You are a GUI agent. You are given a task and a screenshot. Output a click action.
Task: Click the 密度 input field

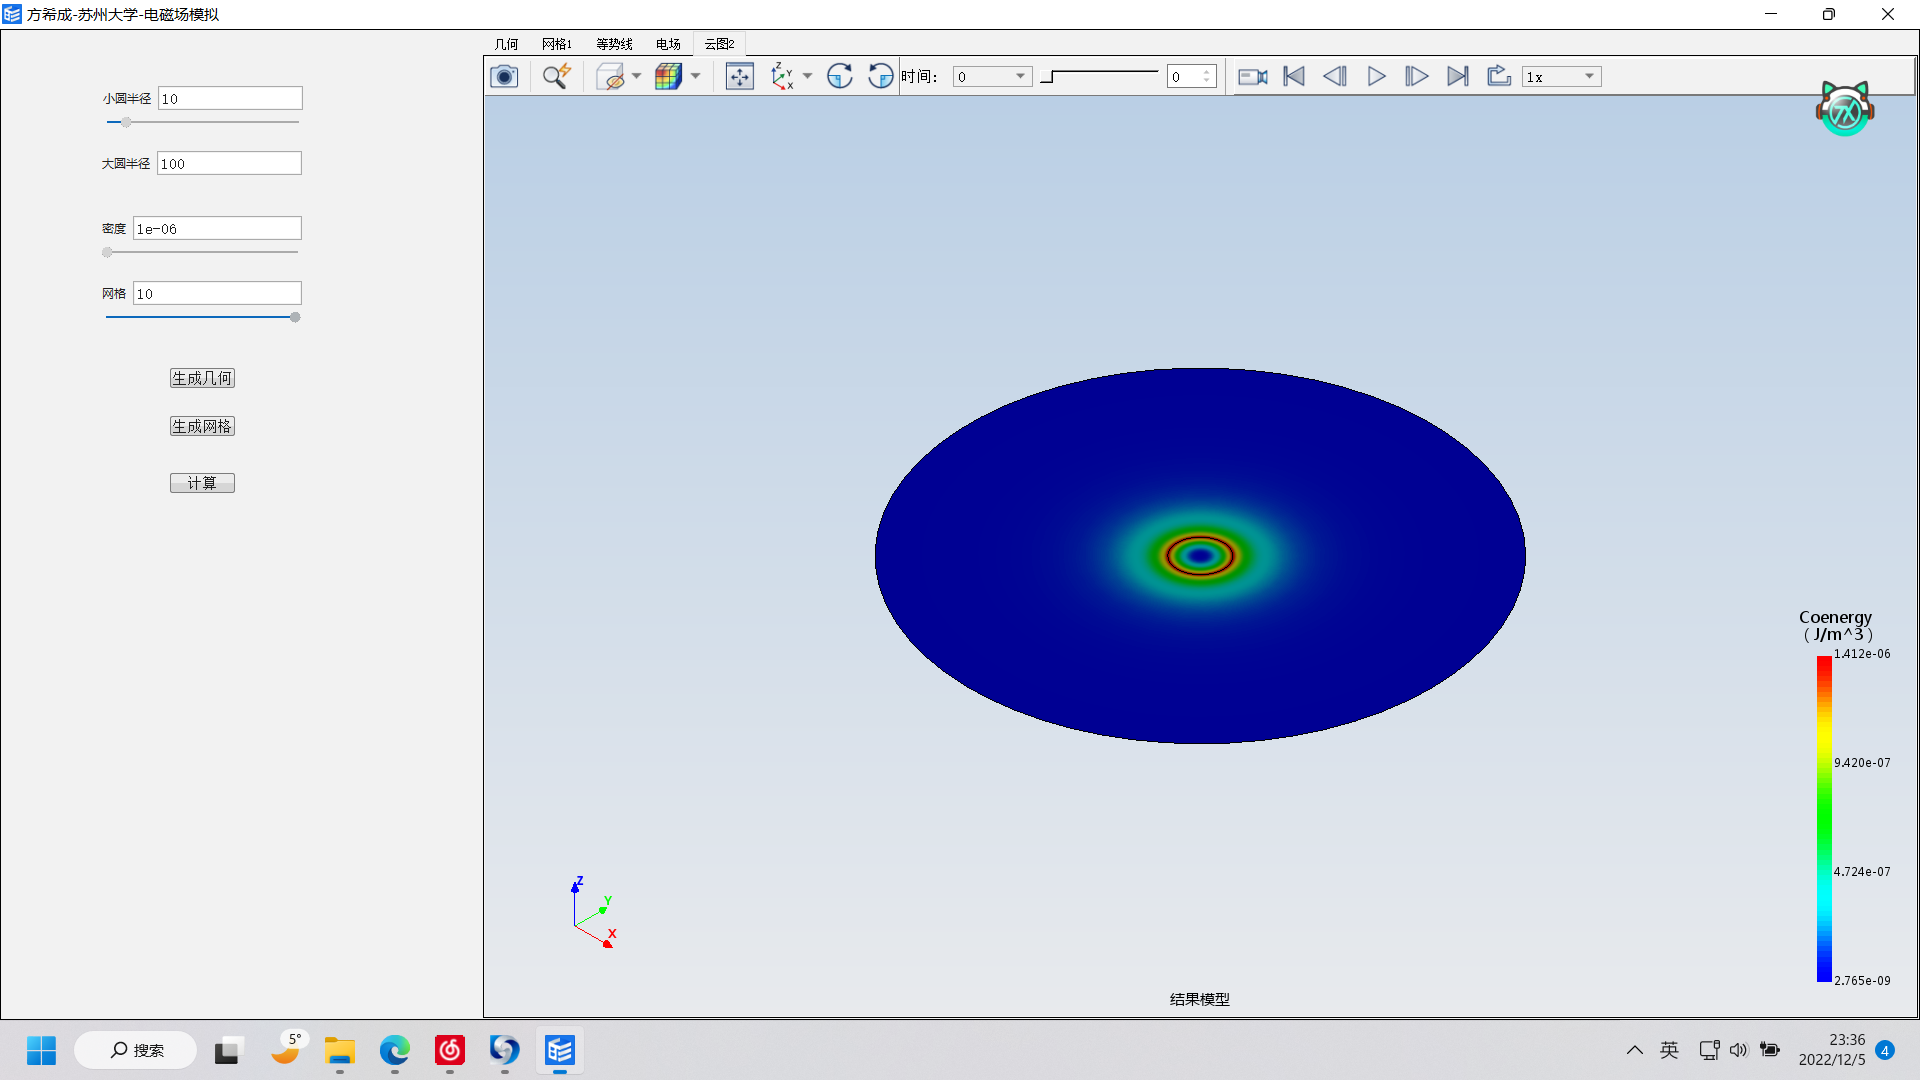[x=217, y=228]
